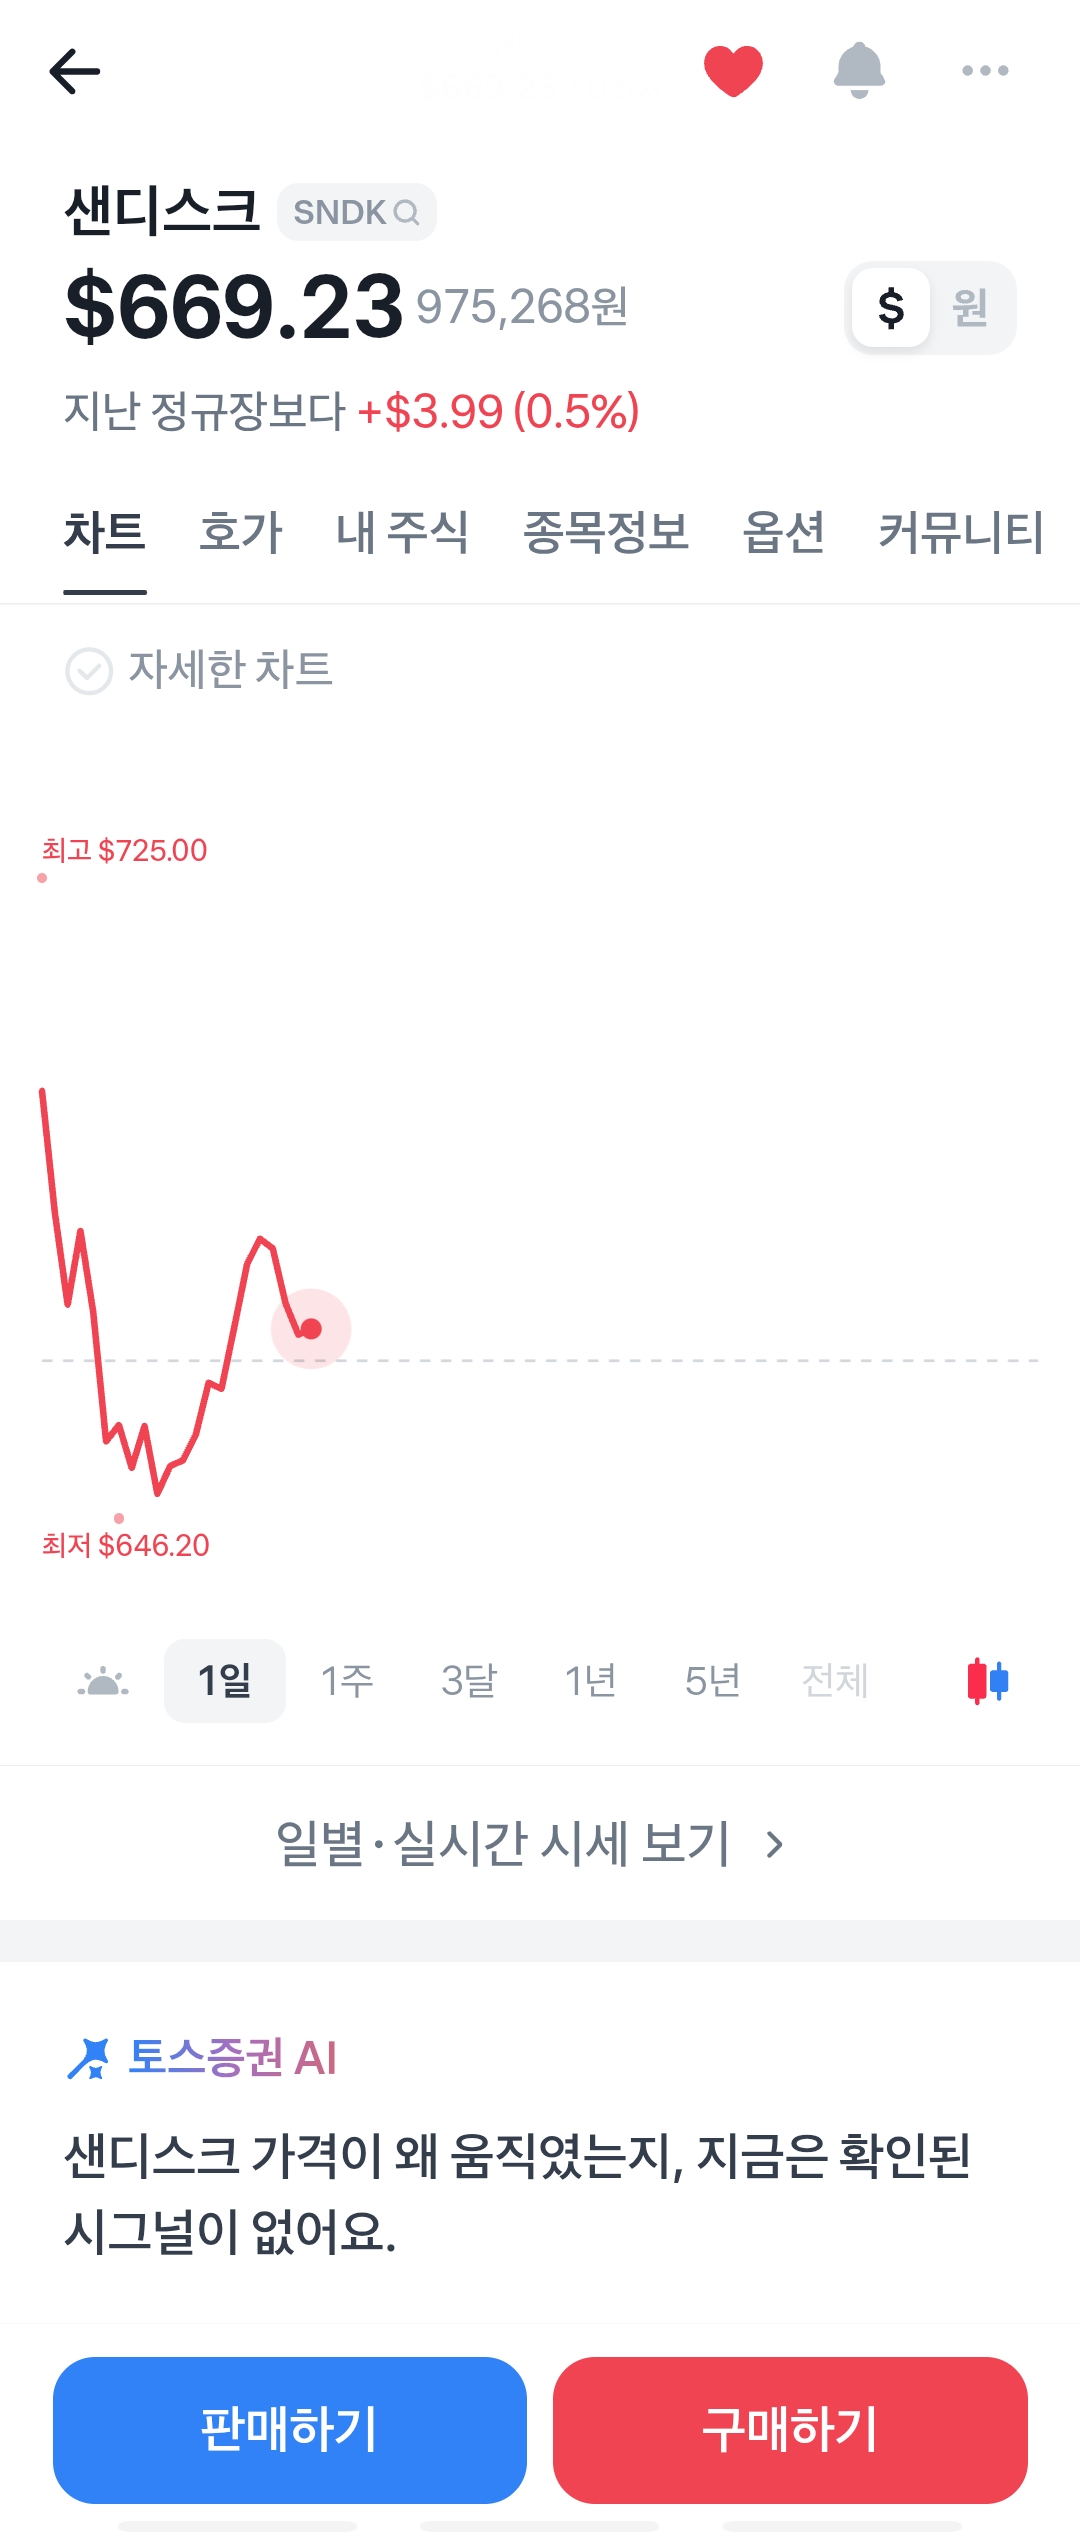The height and width of the screenshot is (2546, 1080).
Task: Open the 호가 tab
Action: pos(241,532)
